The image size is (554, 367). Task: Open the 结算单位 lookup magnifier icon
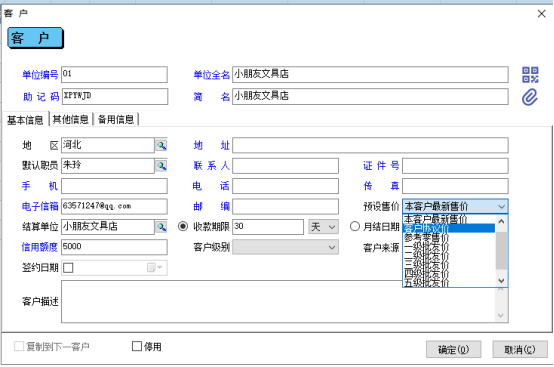point(161,227)
